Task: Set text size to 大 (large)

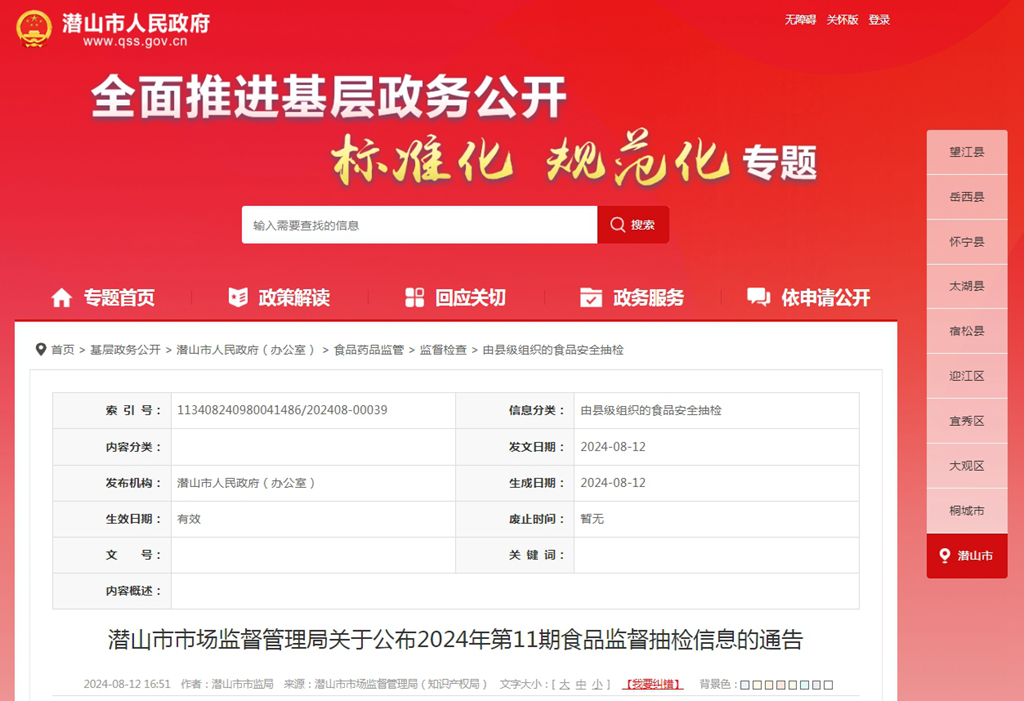Action: click(x=564, y=685)
